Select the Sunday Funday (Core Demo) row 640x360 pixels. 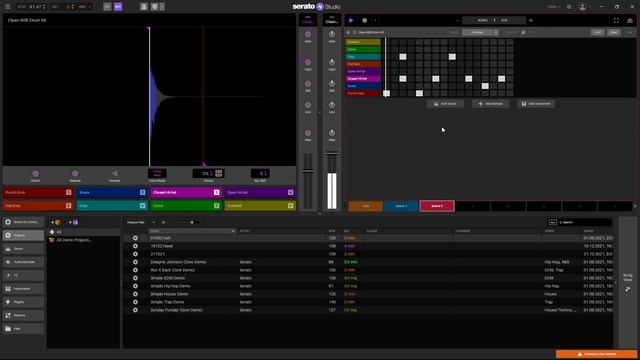368,310
